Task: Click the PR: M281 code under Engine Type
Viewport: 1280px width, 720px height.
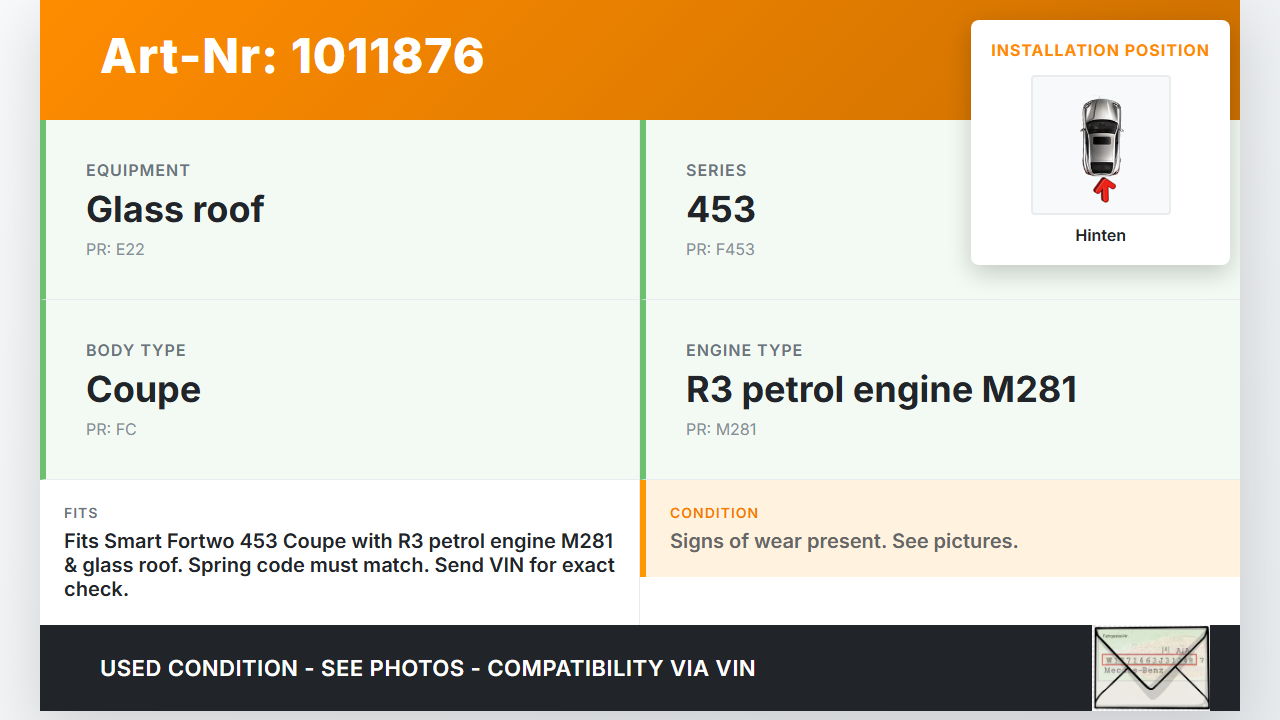Action: (x=721, y=429)
